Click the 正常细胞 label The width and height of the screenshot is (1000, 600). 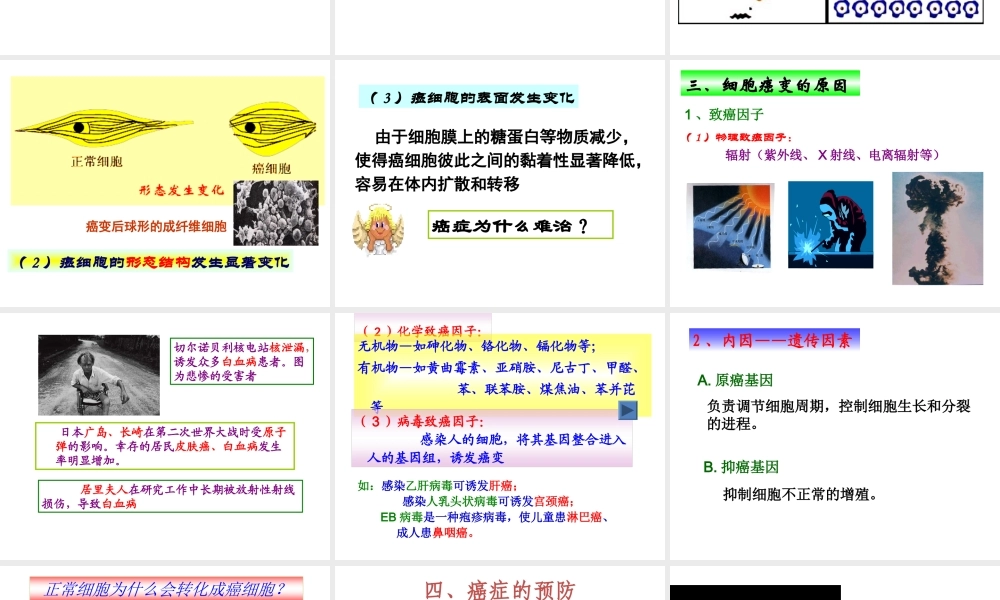pos(97,162)
